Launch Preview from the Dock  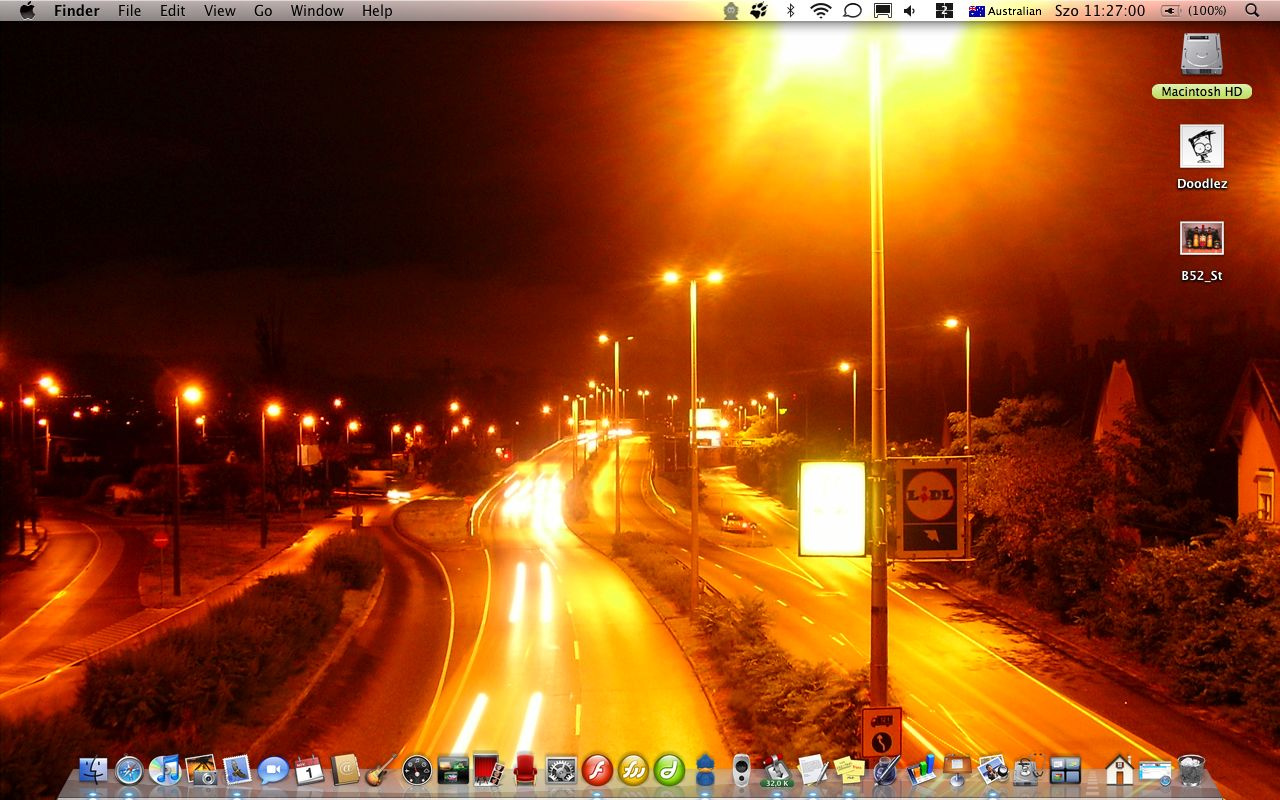[x=993, y=769]
